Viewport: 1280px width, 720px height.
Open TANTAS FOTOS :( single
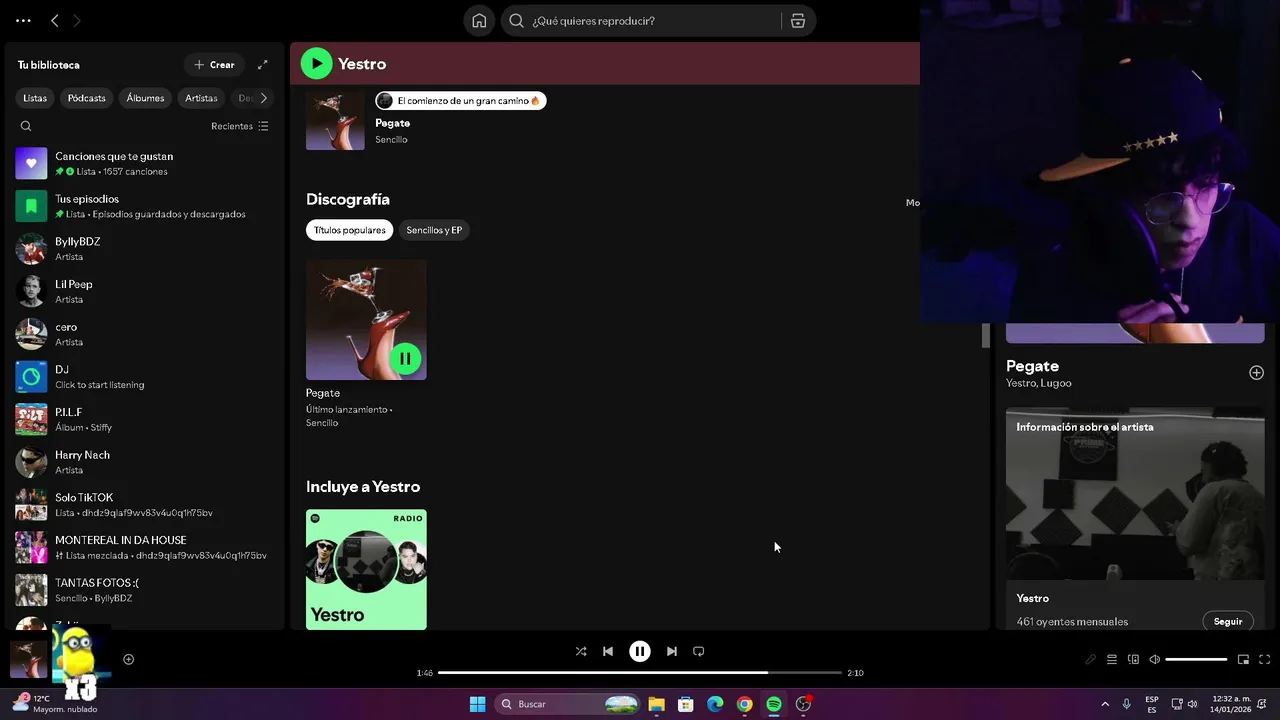(x=145, y=590)
